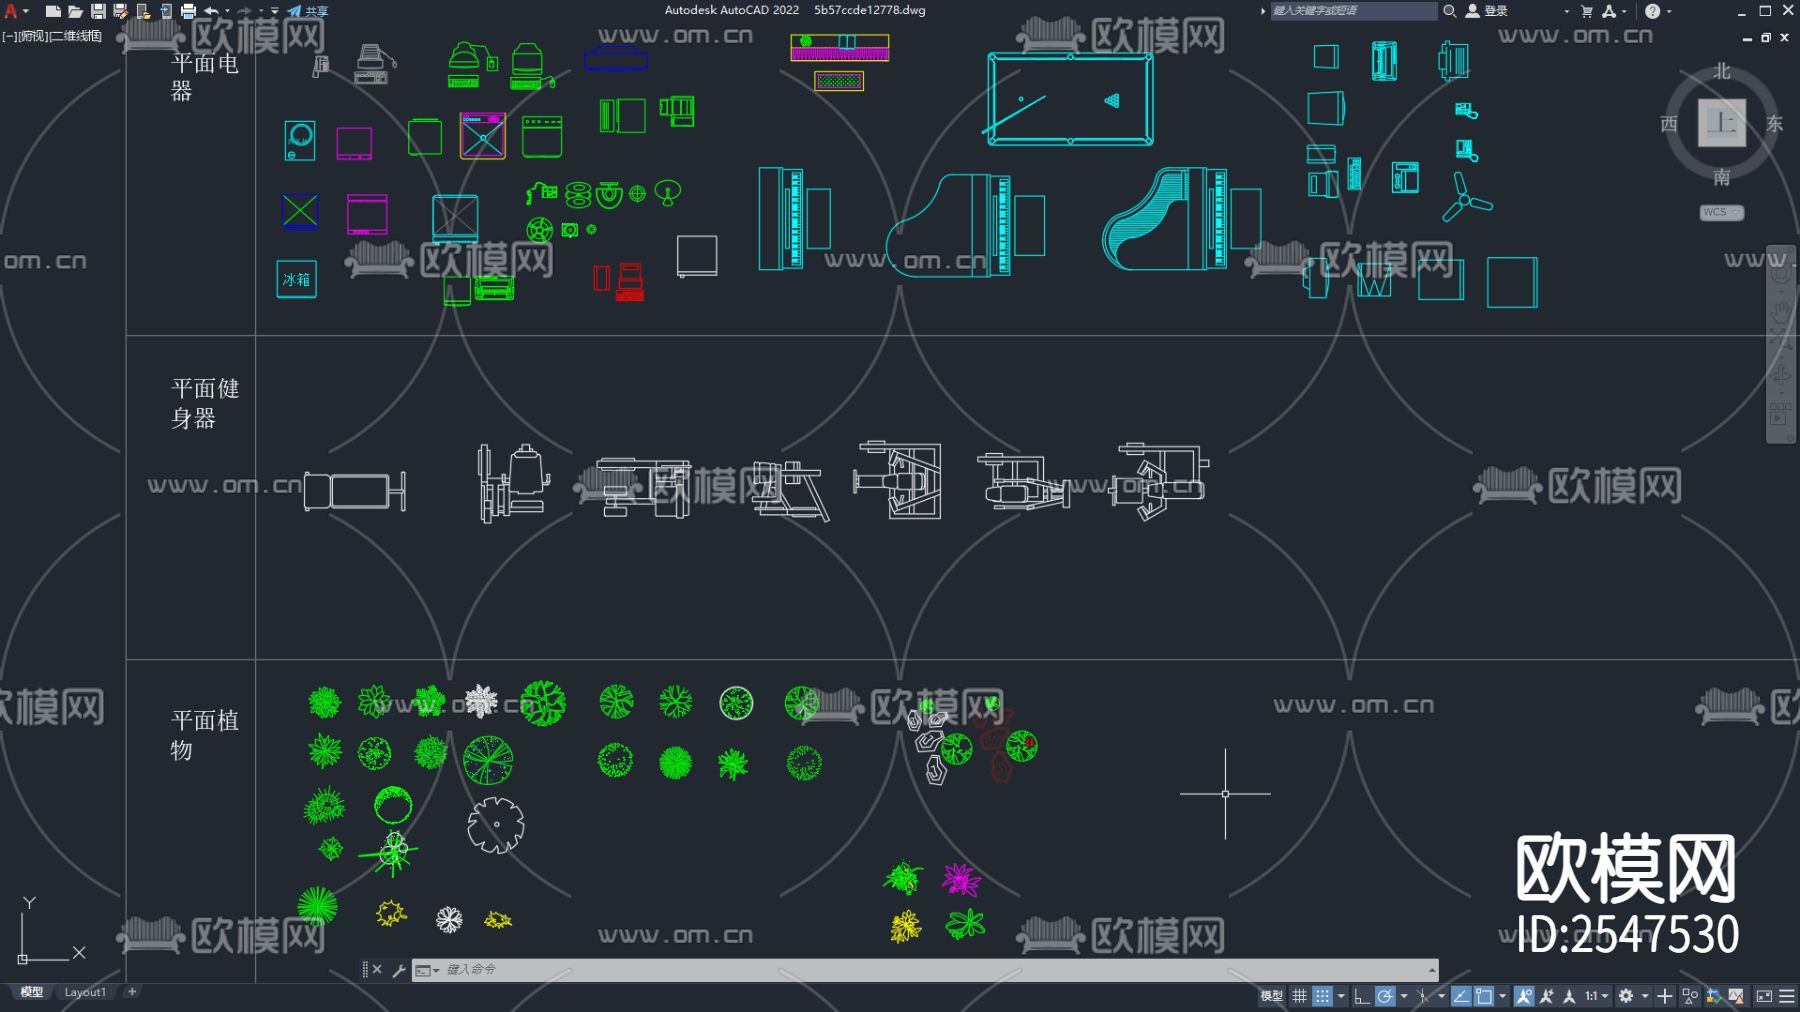Save the drawing with the floppy disk icon
This screenshot has height=1012, width=1800.
tap(98, 11)
